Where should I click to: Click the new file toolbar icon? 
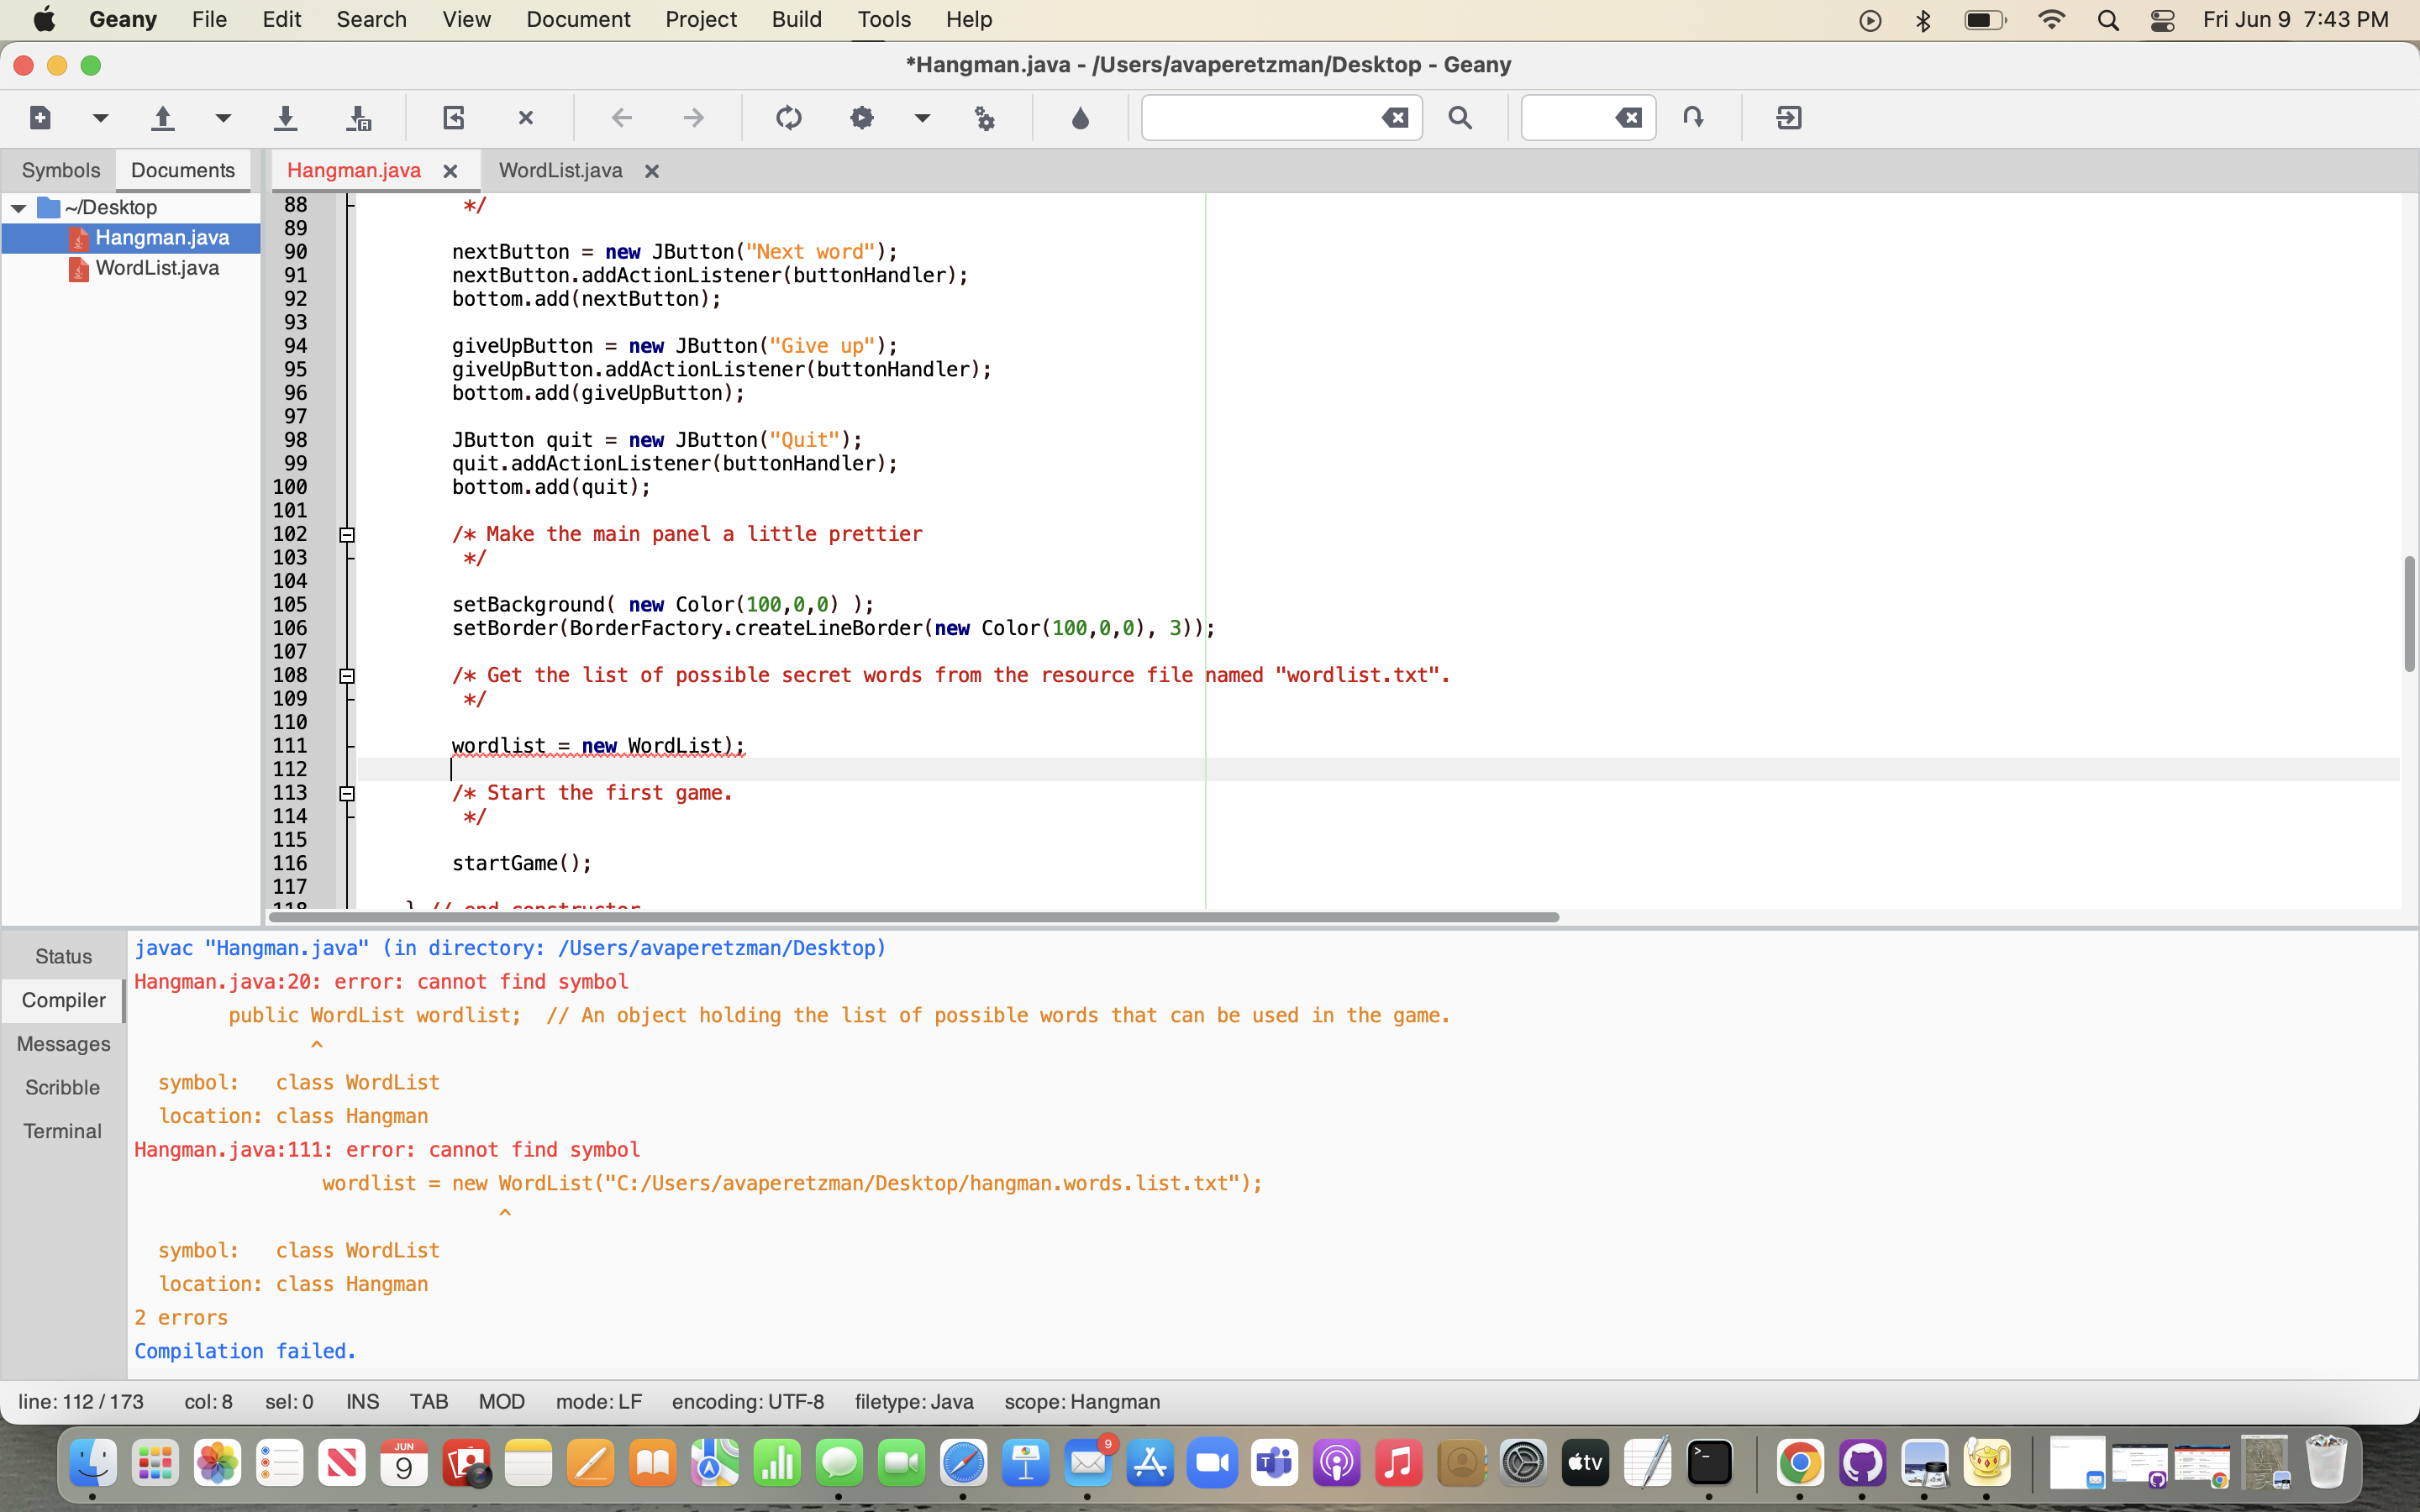point(40,118)
